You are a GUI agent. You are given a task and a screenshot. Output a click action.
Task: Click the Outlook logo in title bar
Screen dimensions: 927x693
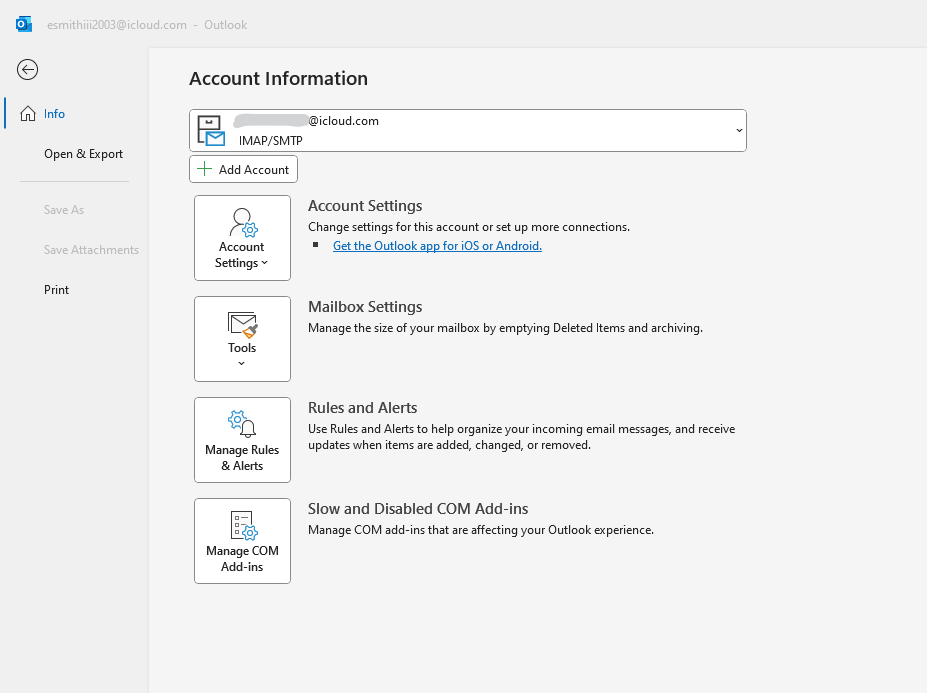24,25
